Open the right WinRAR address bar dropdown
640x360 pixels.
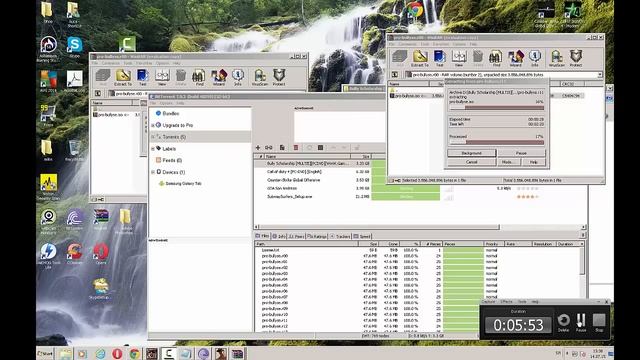coord(600,75)
